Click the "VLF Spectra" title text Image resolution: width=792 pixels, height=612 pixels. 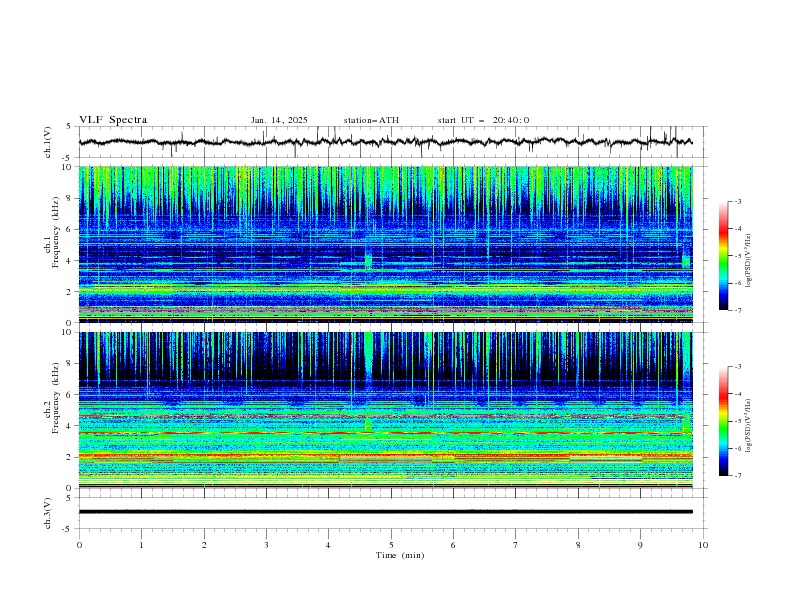pos(113,120)
